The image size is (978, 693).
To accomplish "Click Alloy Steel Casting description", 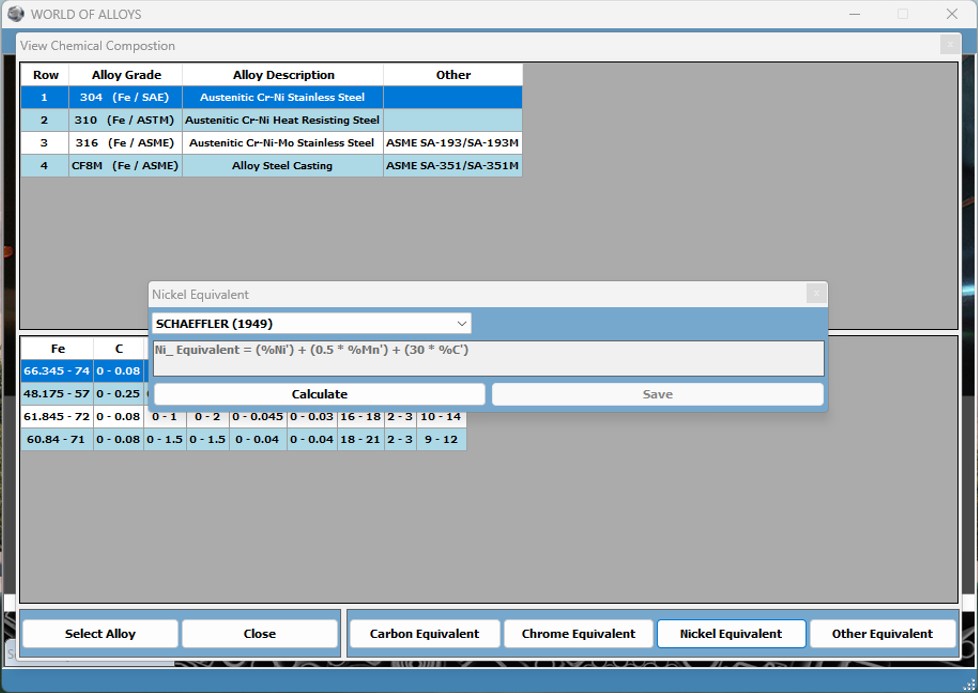I will click(x=283, y=165).
